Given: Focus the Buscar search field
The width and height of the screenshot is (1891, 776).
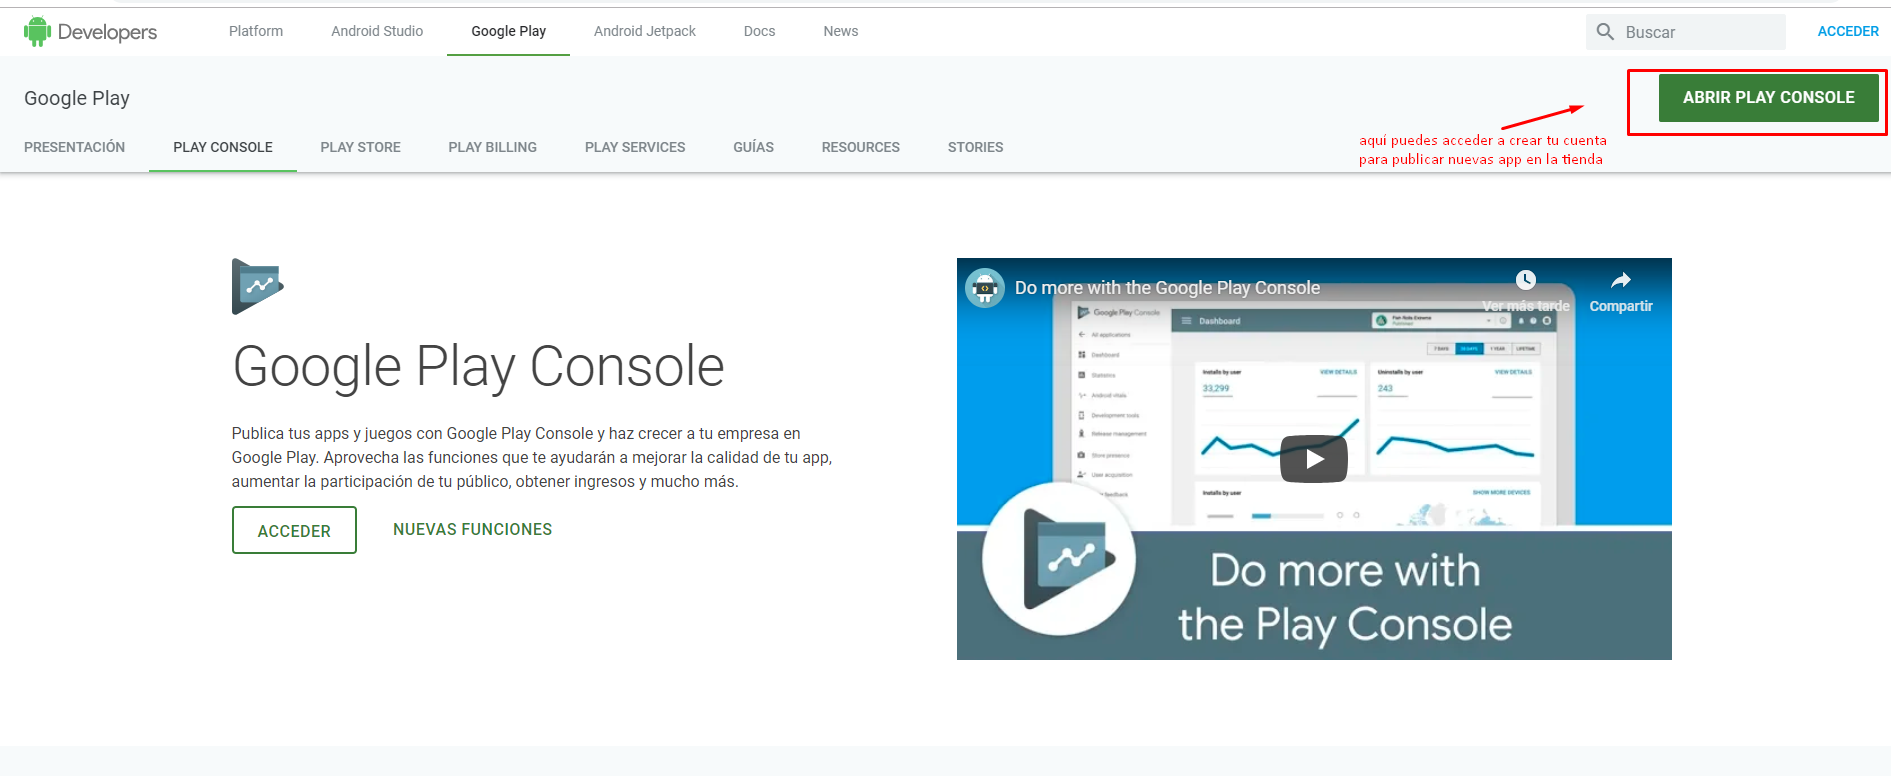Looking at the screenshot, I should pyautogui.click(x=1685, y=32).
